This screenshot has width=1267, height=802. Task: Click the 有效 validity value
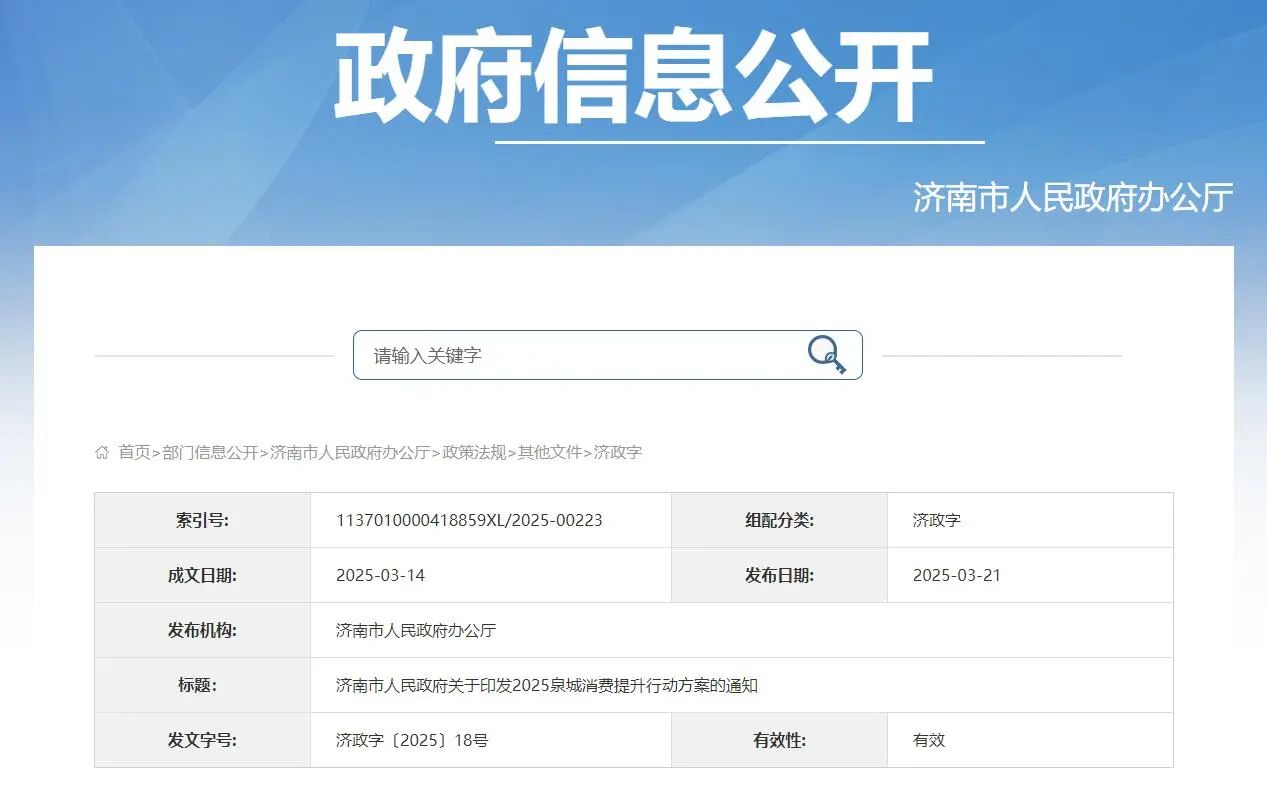(928, 740)
